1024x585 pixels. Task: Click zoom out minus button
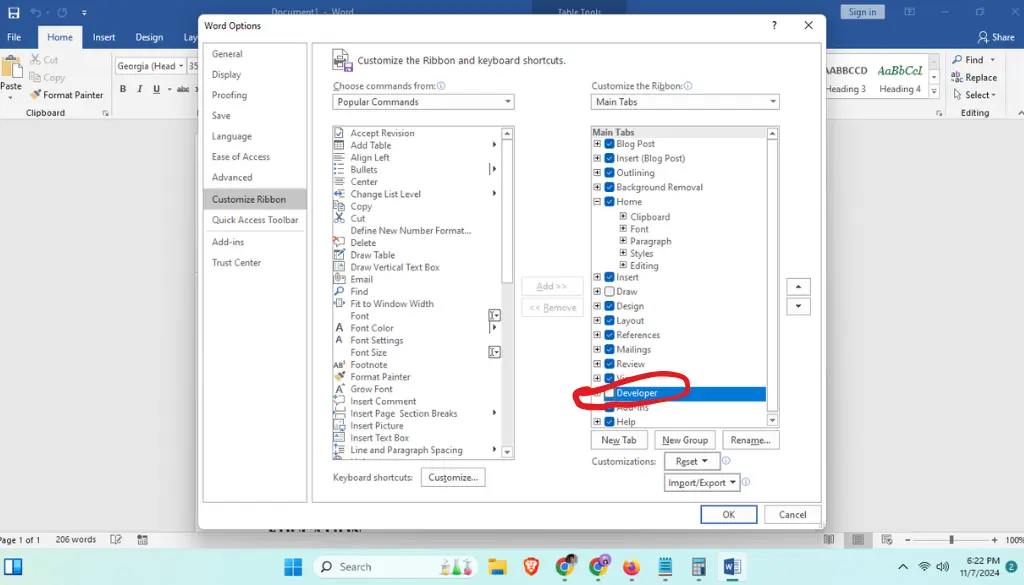point(908,539)
